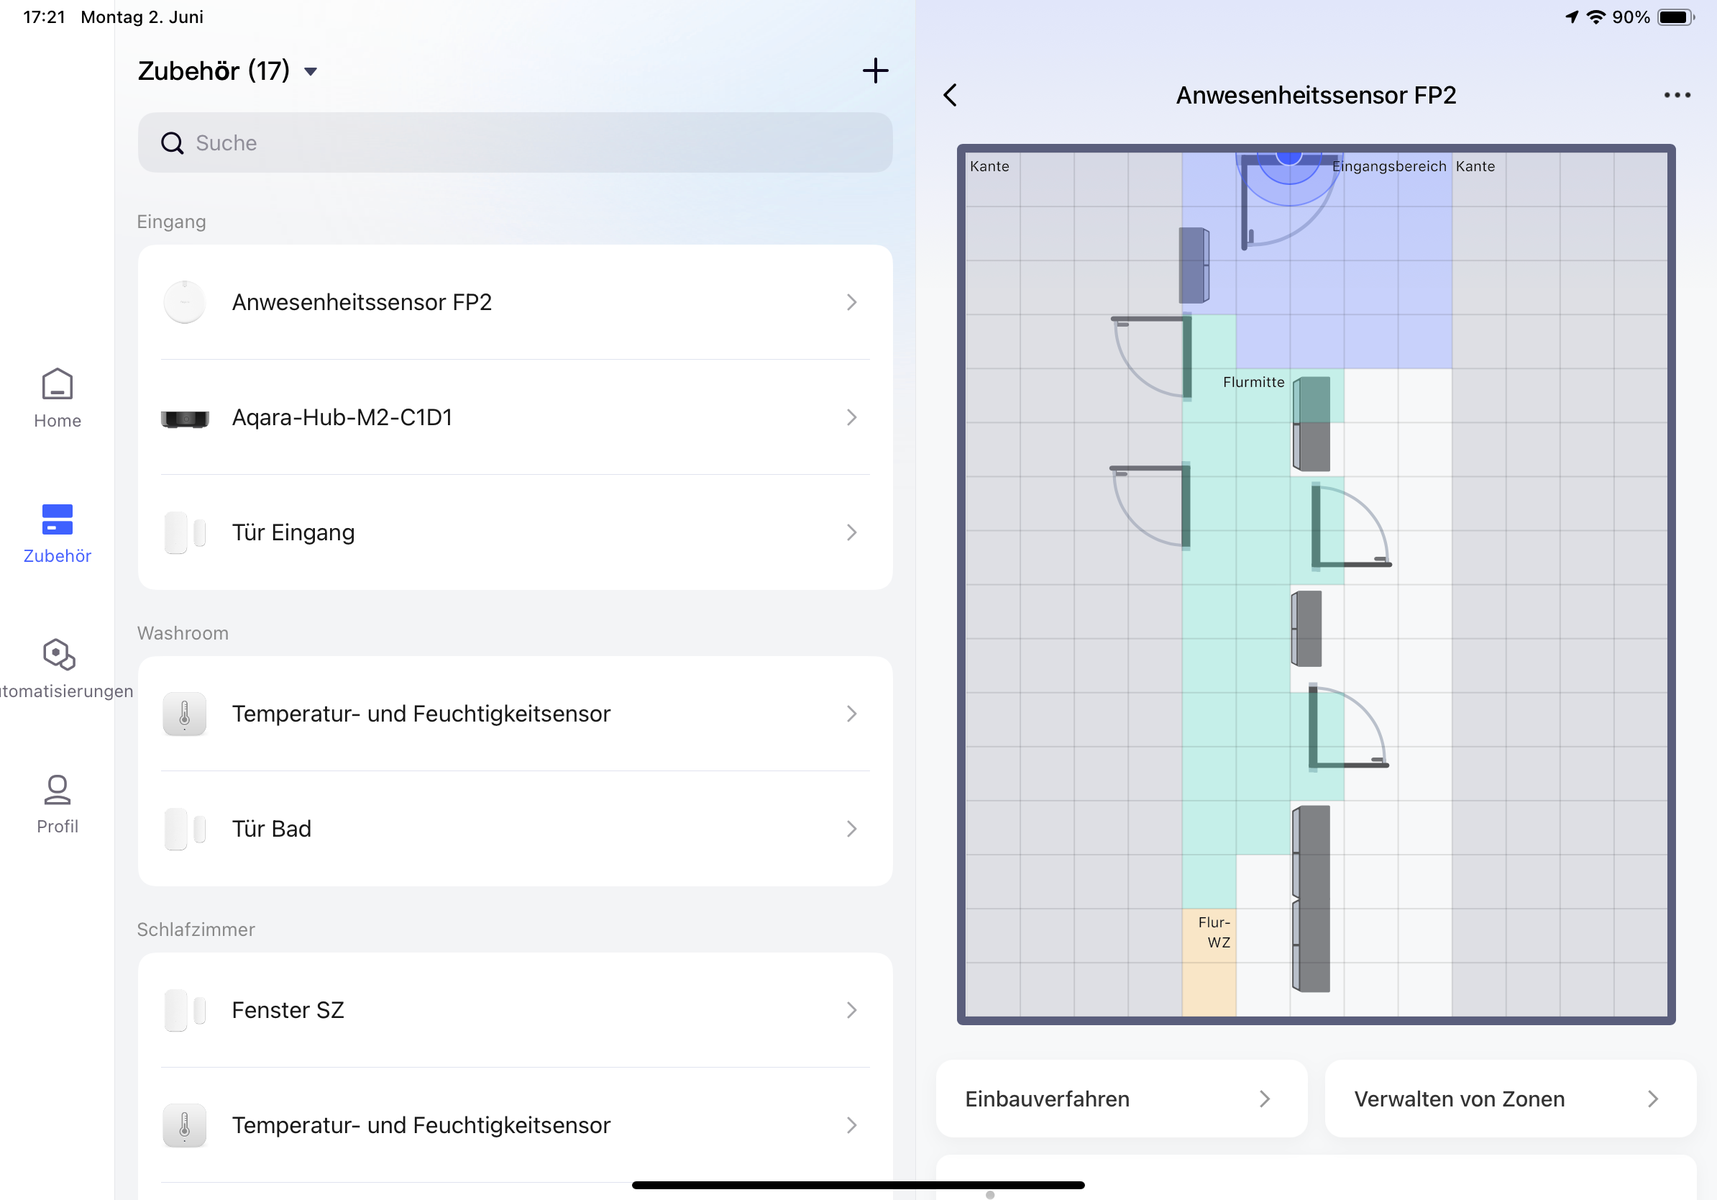Click the Fenster SZ sensor icon
1717x1200 pixels.
(x=185, y=1010)
